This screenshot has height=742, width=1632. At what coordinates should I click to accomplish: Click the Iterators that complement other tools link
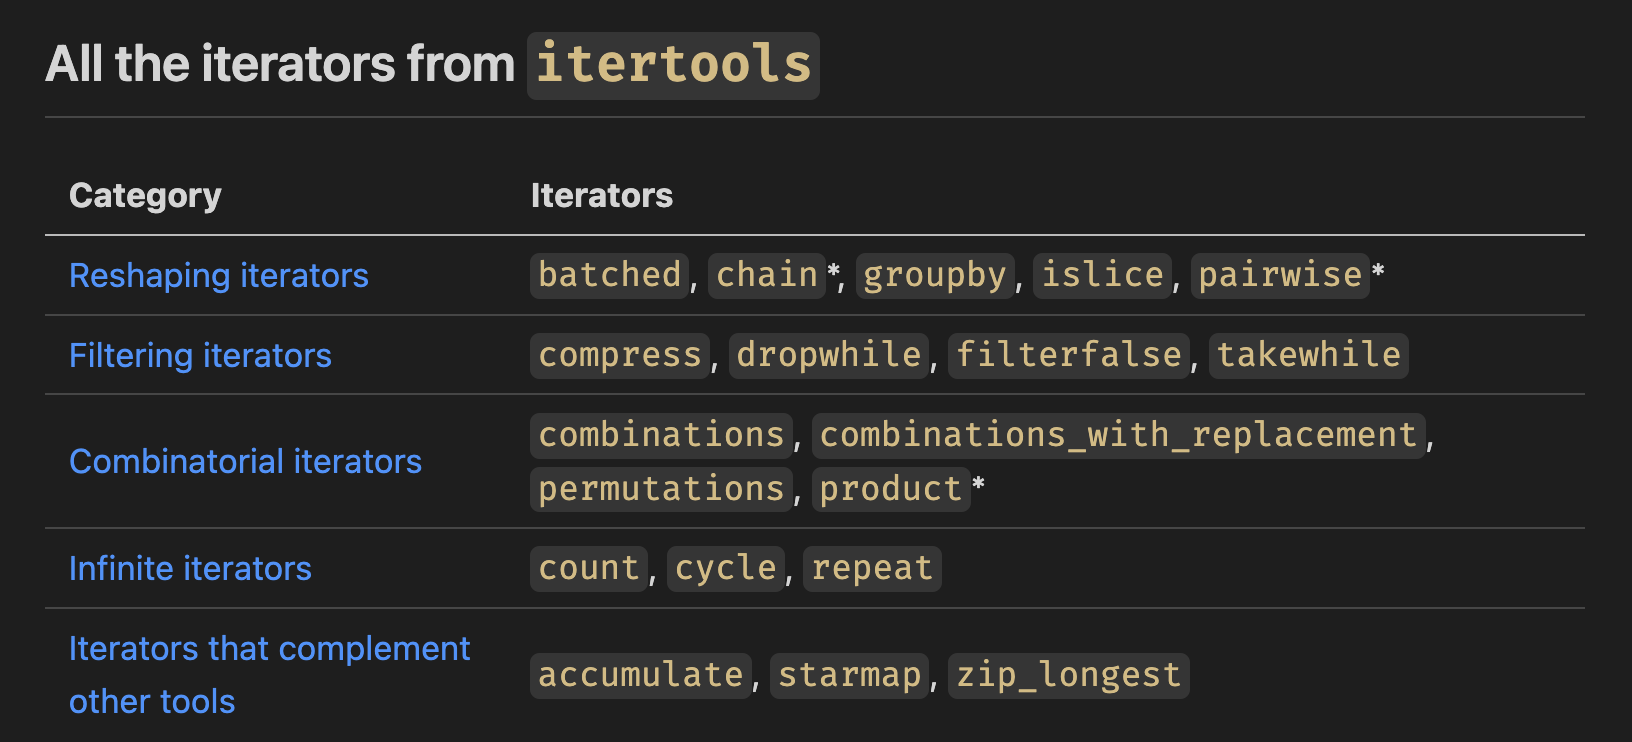pos(268,649)
